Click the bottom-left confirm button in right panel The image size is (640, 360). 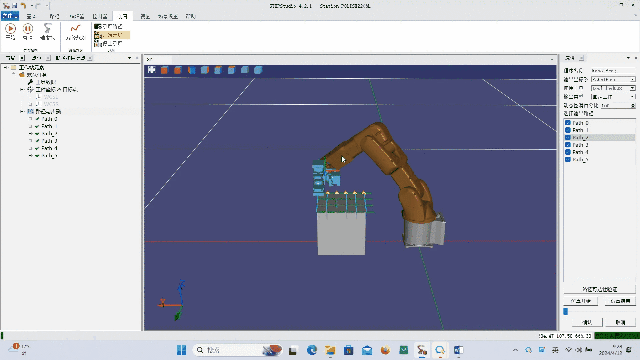[587, 322]
